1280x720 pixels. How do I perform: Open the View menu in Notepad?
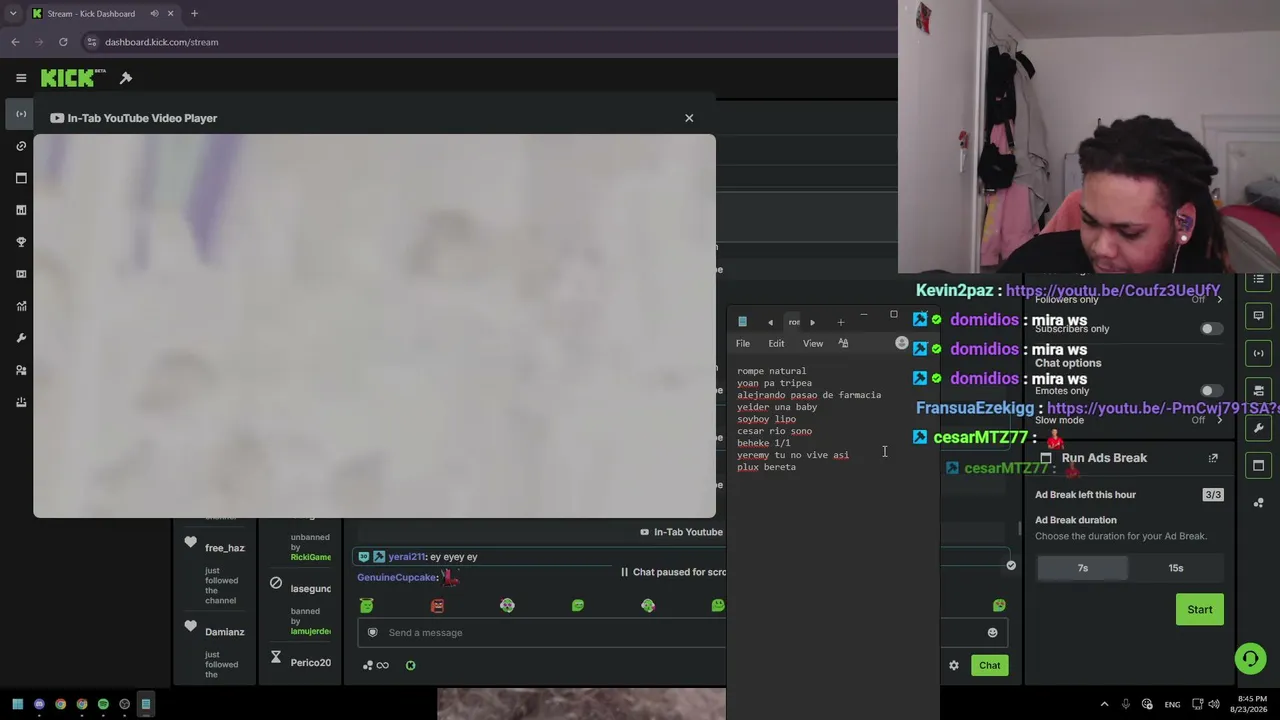(813, 344)
